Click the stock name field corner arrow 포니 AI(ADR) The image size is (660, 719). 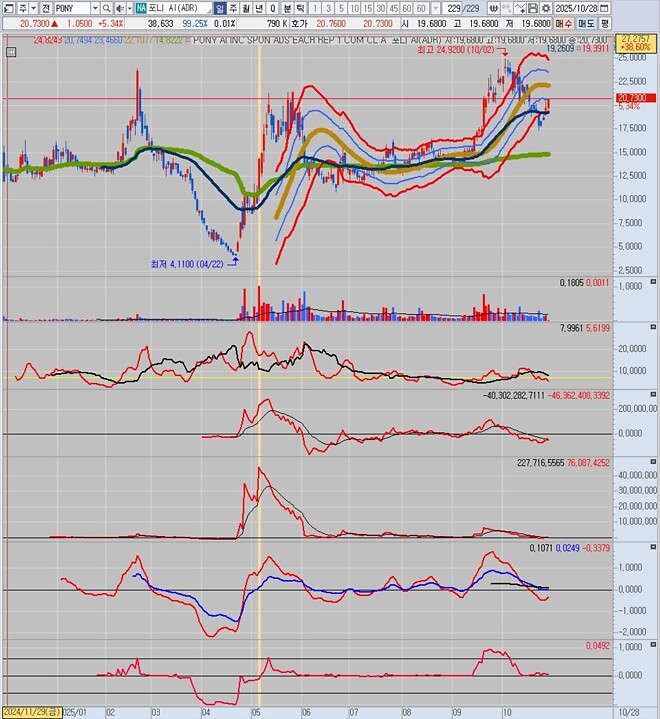[209, 10]
